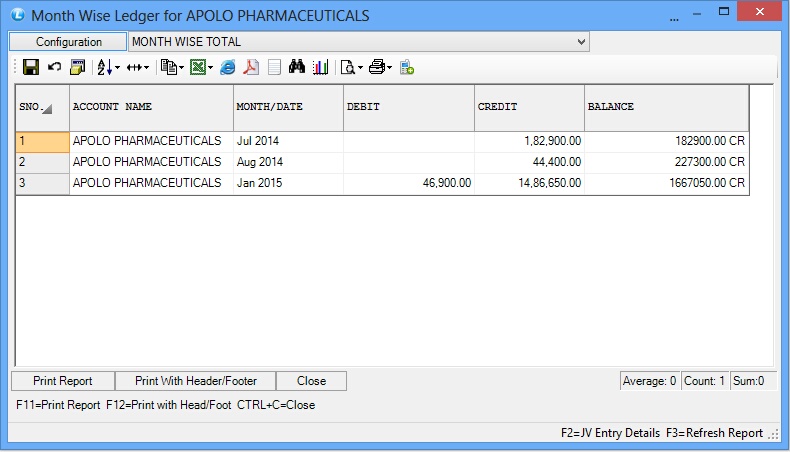Image resolution: width=790 pixels, height=452 pixels.
Task: Sort by the SNO. column header
Action: click(x=42, y=107)
